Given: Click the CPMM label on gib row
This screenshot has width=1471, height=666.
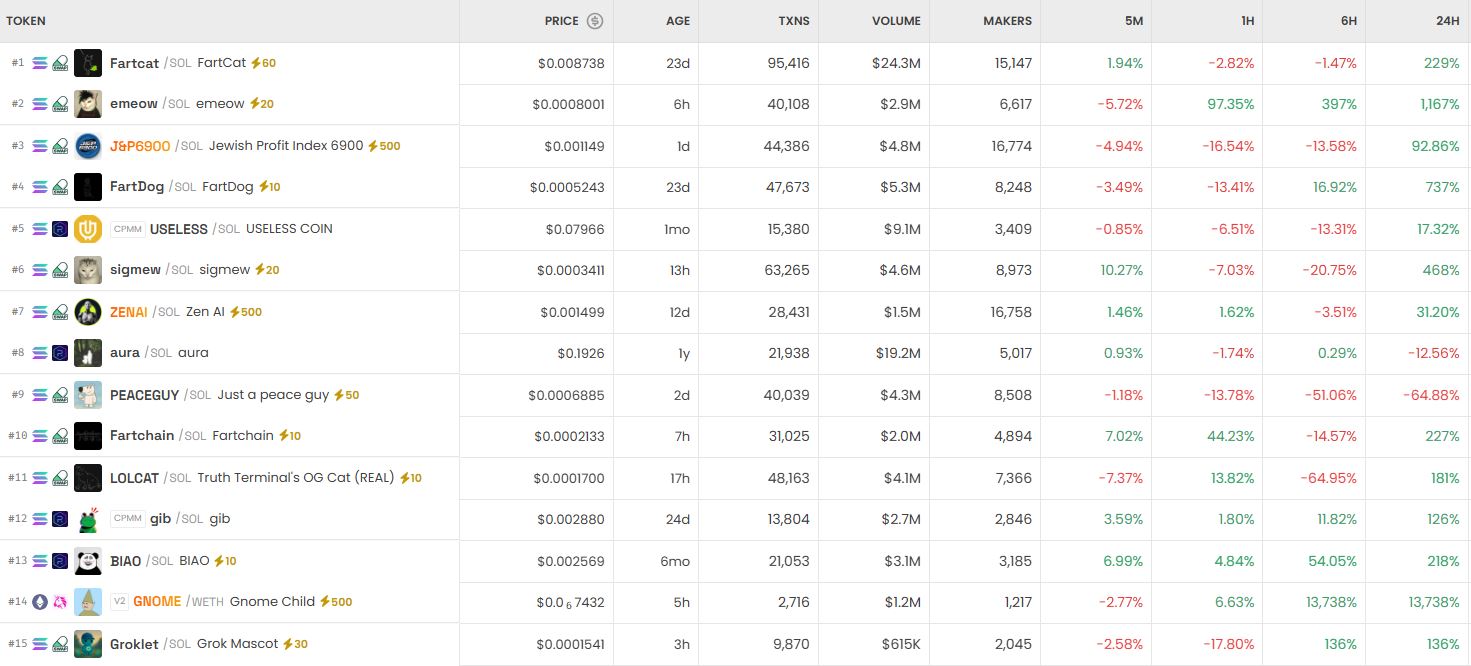Looking at the screenshot, I should pyautogui.click(x=128, y=519).
